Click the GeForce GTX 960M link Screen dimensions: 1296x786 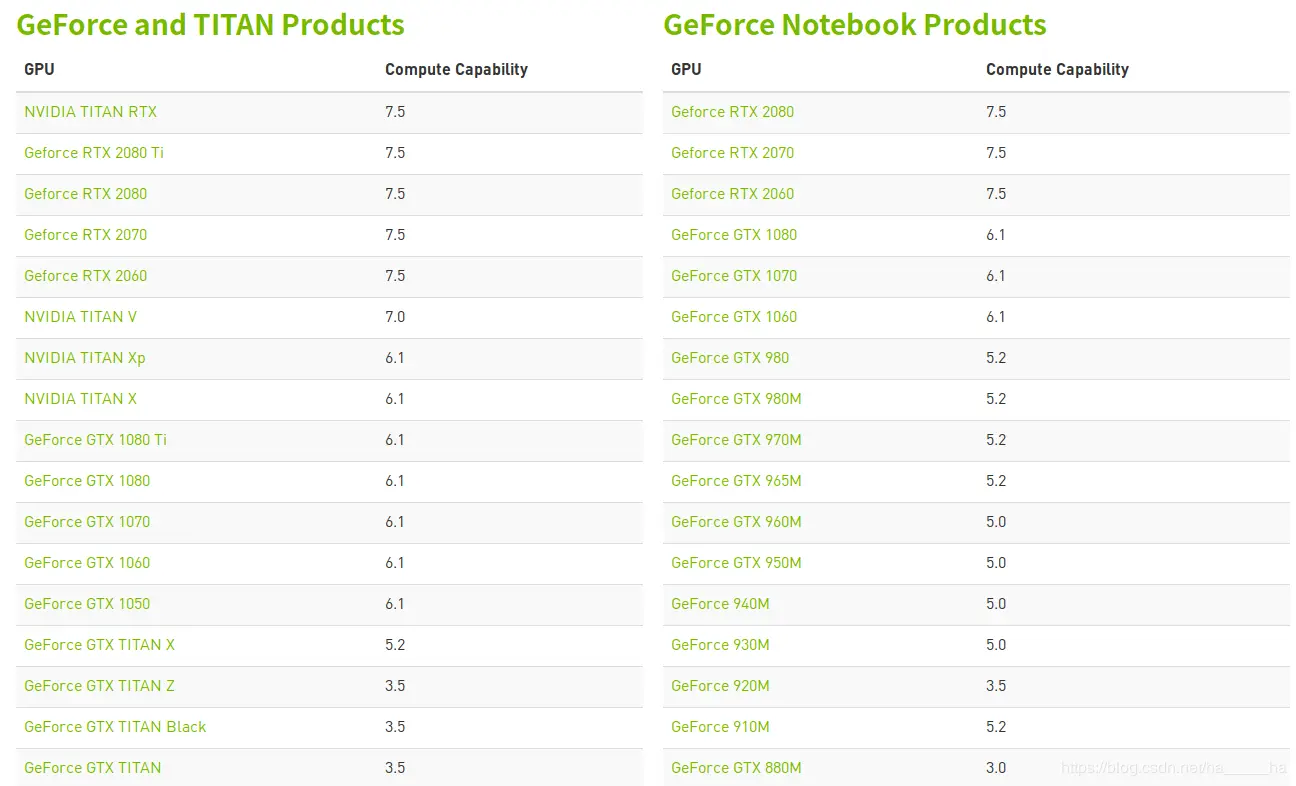pos(736,522)
